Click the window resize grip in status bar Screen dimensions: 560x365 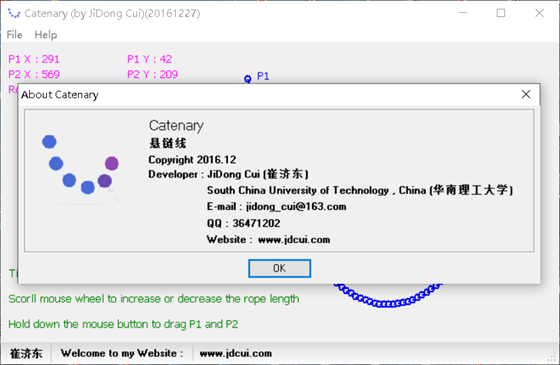point(553,358)
